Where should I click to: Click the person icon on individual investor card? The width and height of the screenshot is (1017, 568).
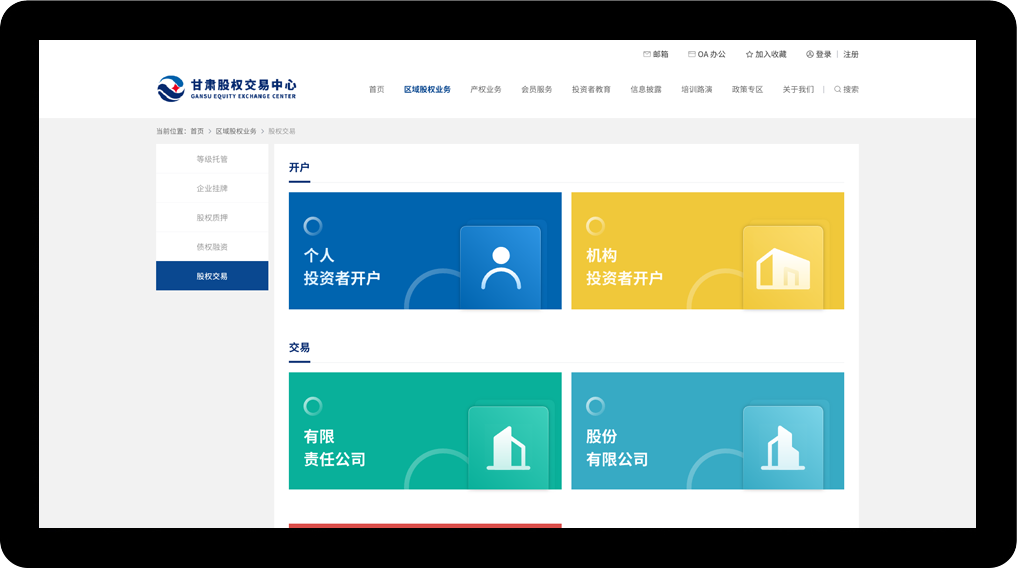(x=500, y=267)
